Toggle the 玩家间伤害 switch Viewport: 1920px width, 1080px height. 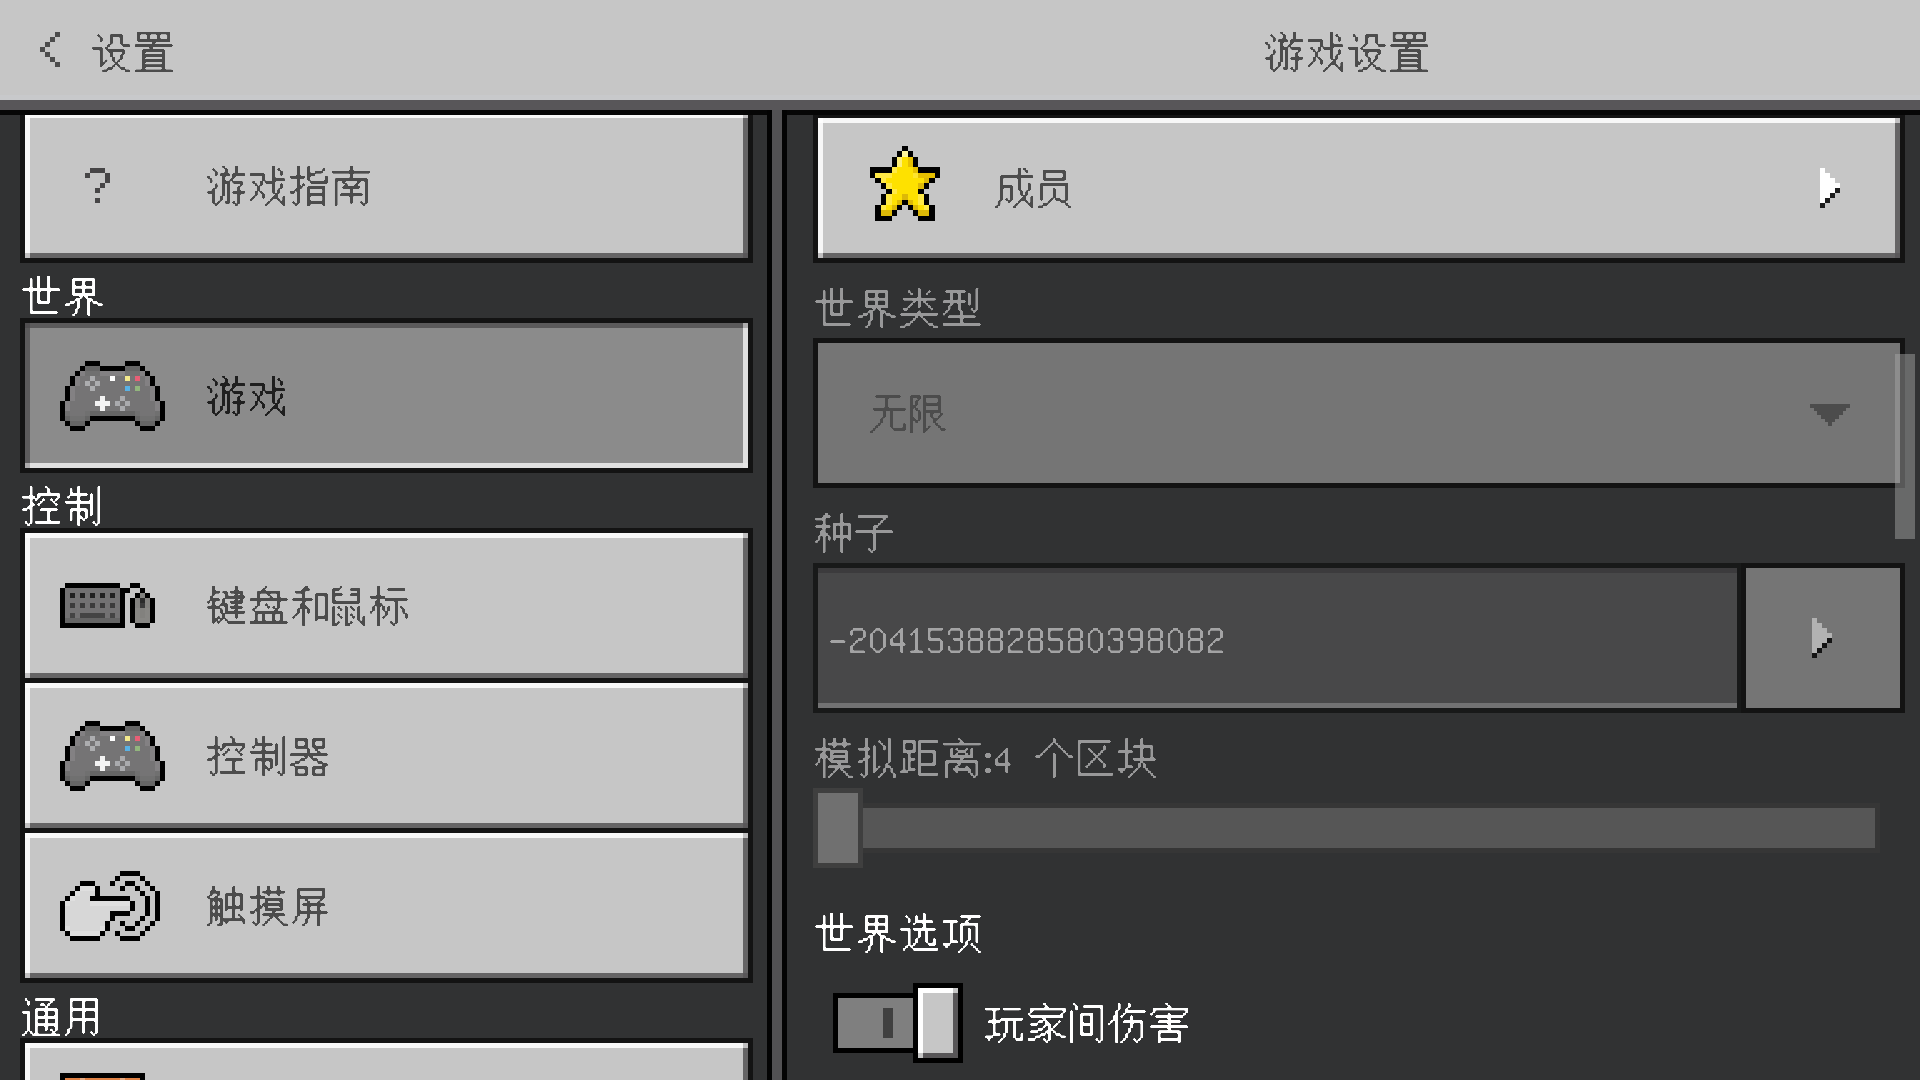click(x=897, y=1022)
